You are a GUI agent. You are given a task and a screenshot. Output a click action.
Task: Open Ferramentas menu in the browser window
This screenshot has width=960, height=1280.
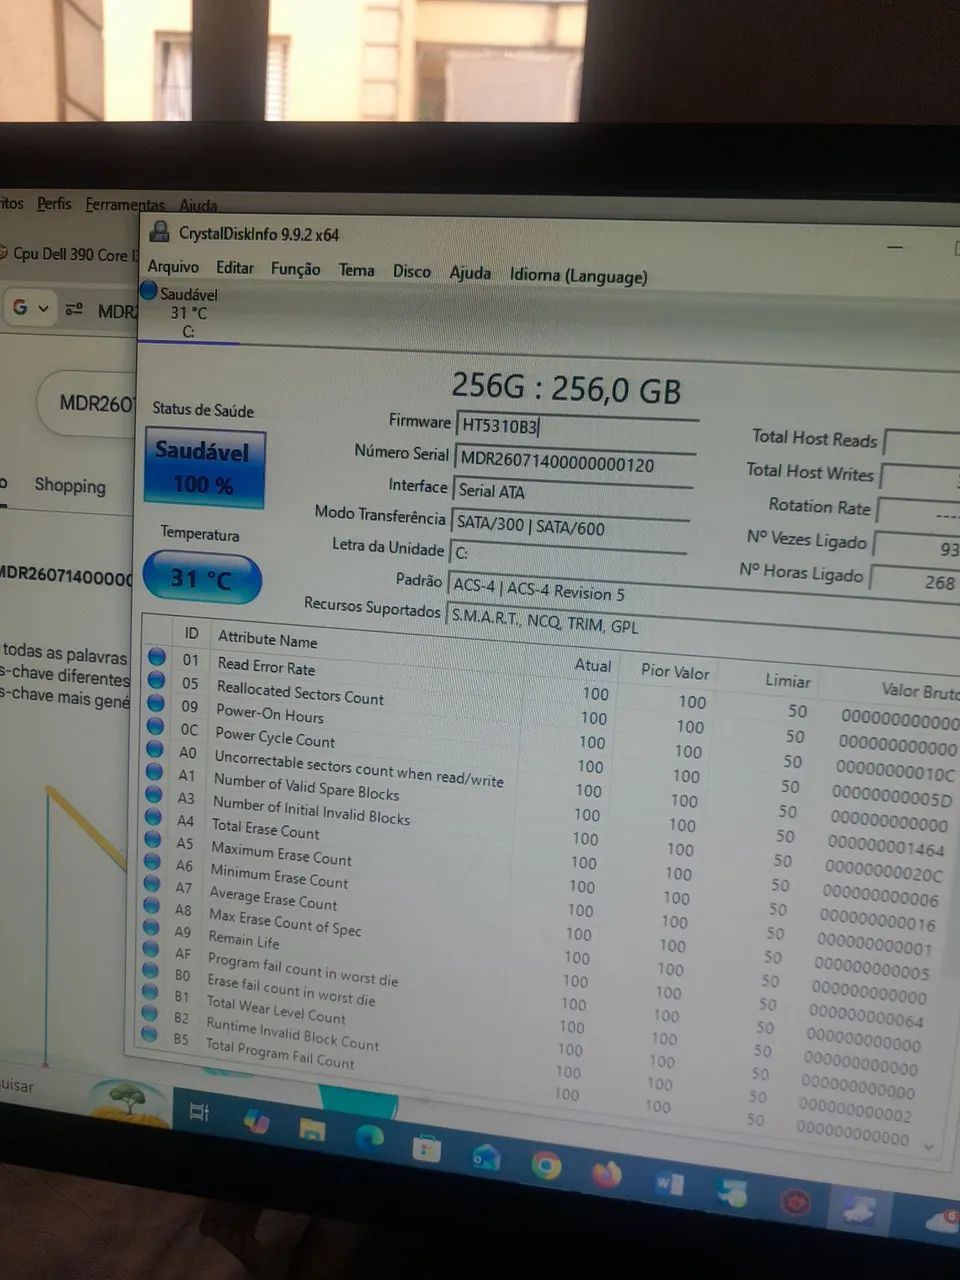click(124, 204)
